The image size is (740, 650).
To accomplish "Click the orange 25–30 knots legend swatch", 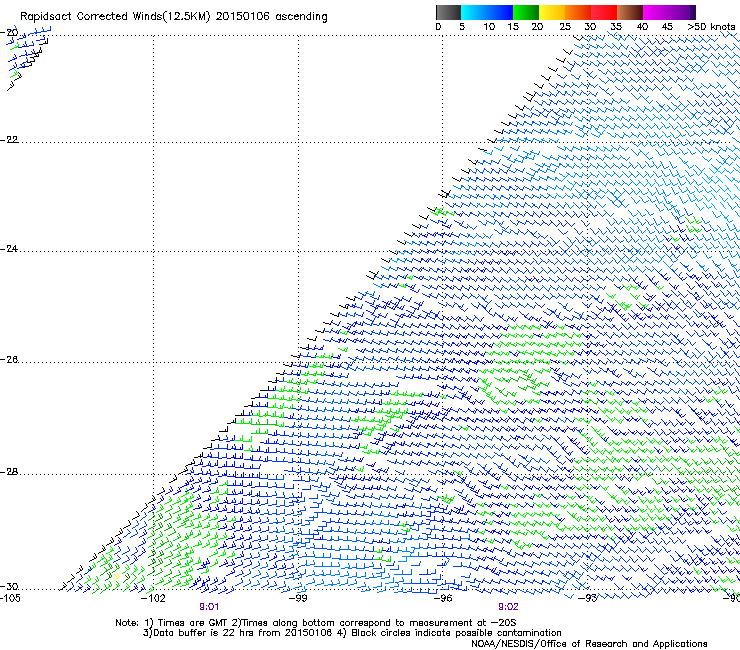I will 578,12.
